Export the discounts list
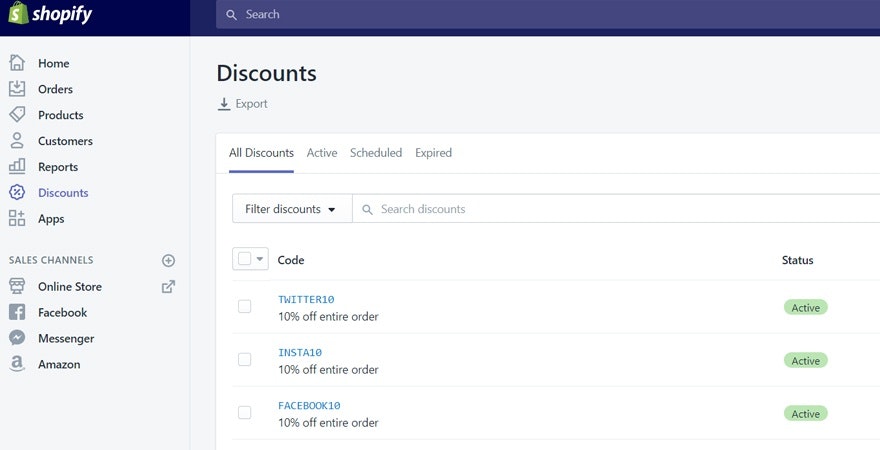The image size is (880, 450). pyautogui.click(x=243, y=104)
